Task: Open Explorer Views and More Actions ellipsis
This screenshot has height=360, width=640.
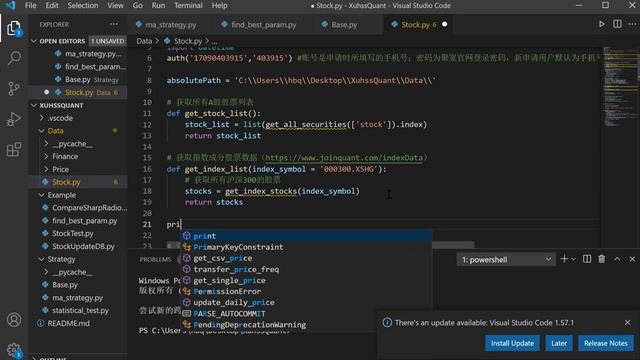Action: click(x=114, y=24)
